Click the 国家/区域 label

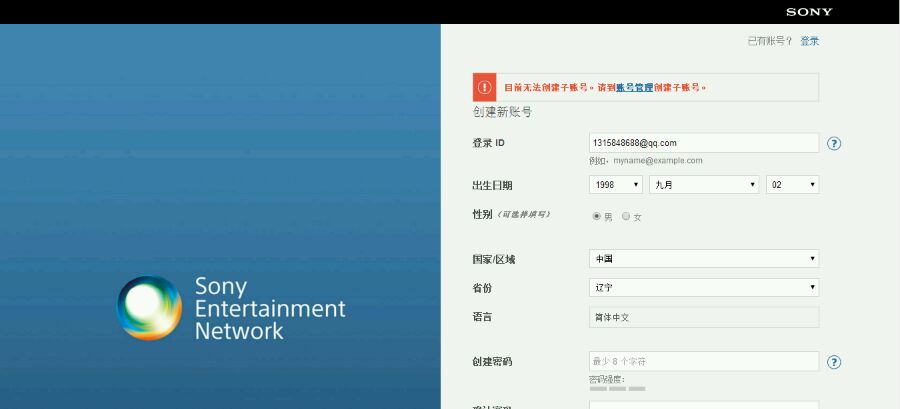point(494,259)
